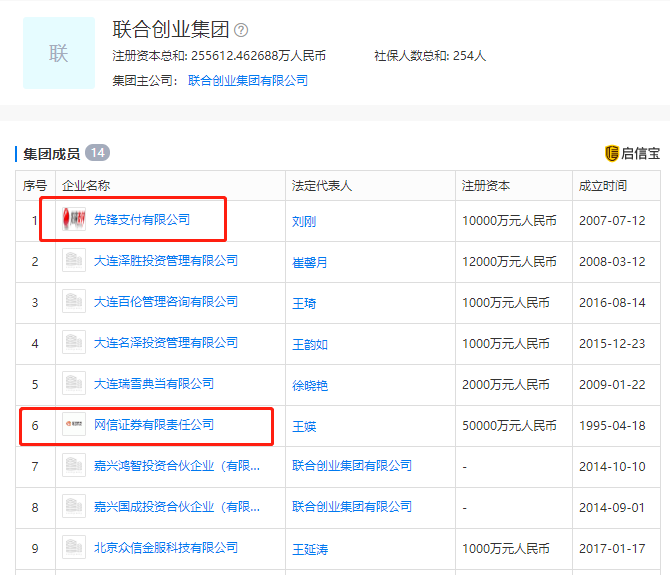Viewport: 670px width, 575px height.
Task: Click the 集团成员 section heading
Action: pos(52,154)
